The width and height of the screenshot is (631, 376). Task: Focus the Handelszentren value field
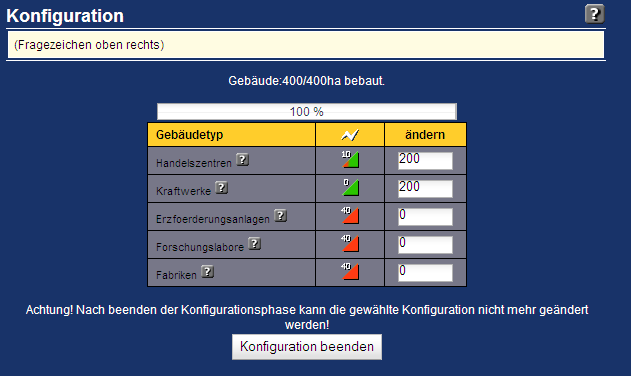[425, 161]
